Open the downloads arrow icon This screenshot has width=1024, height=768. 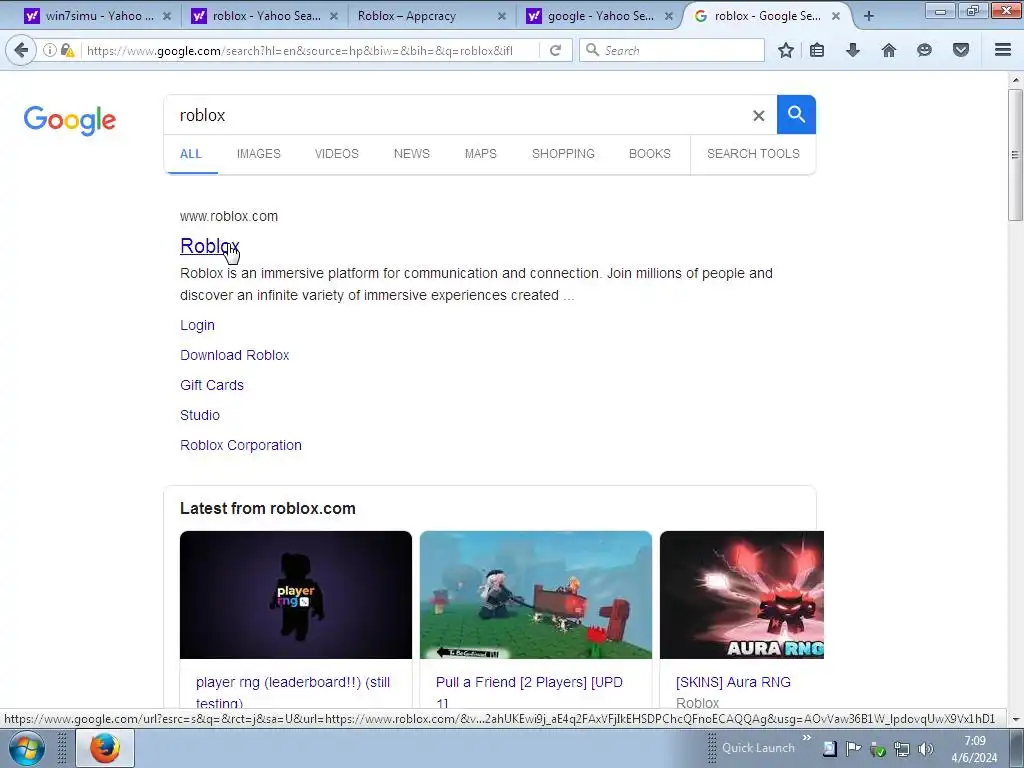pos(853,50)
